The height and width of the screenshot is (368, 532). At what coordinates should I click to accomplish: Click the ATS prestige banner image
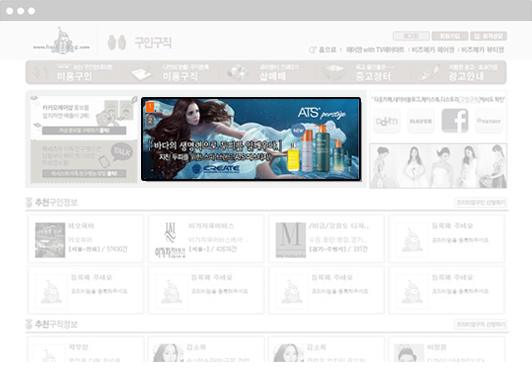click(x=251, y=139)
